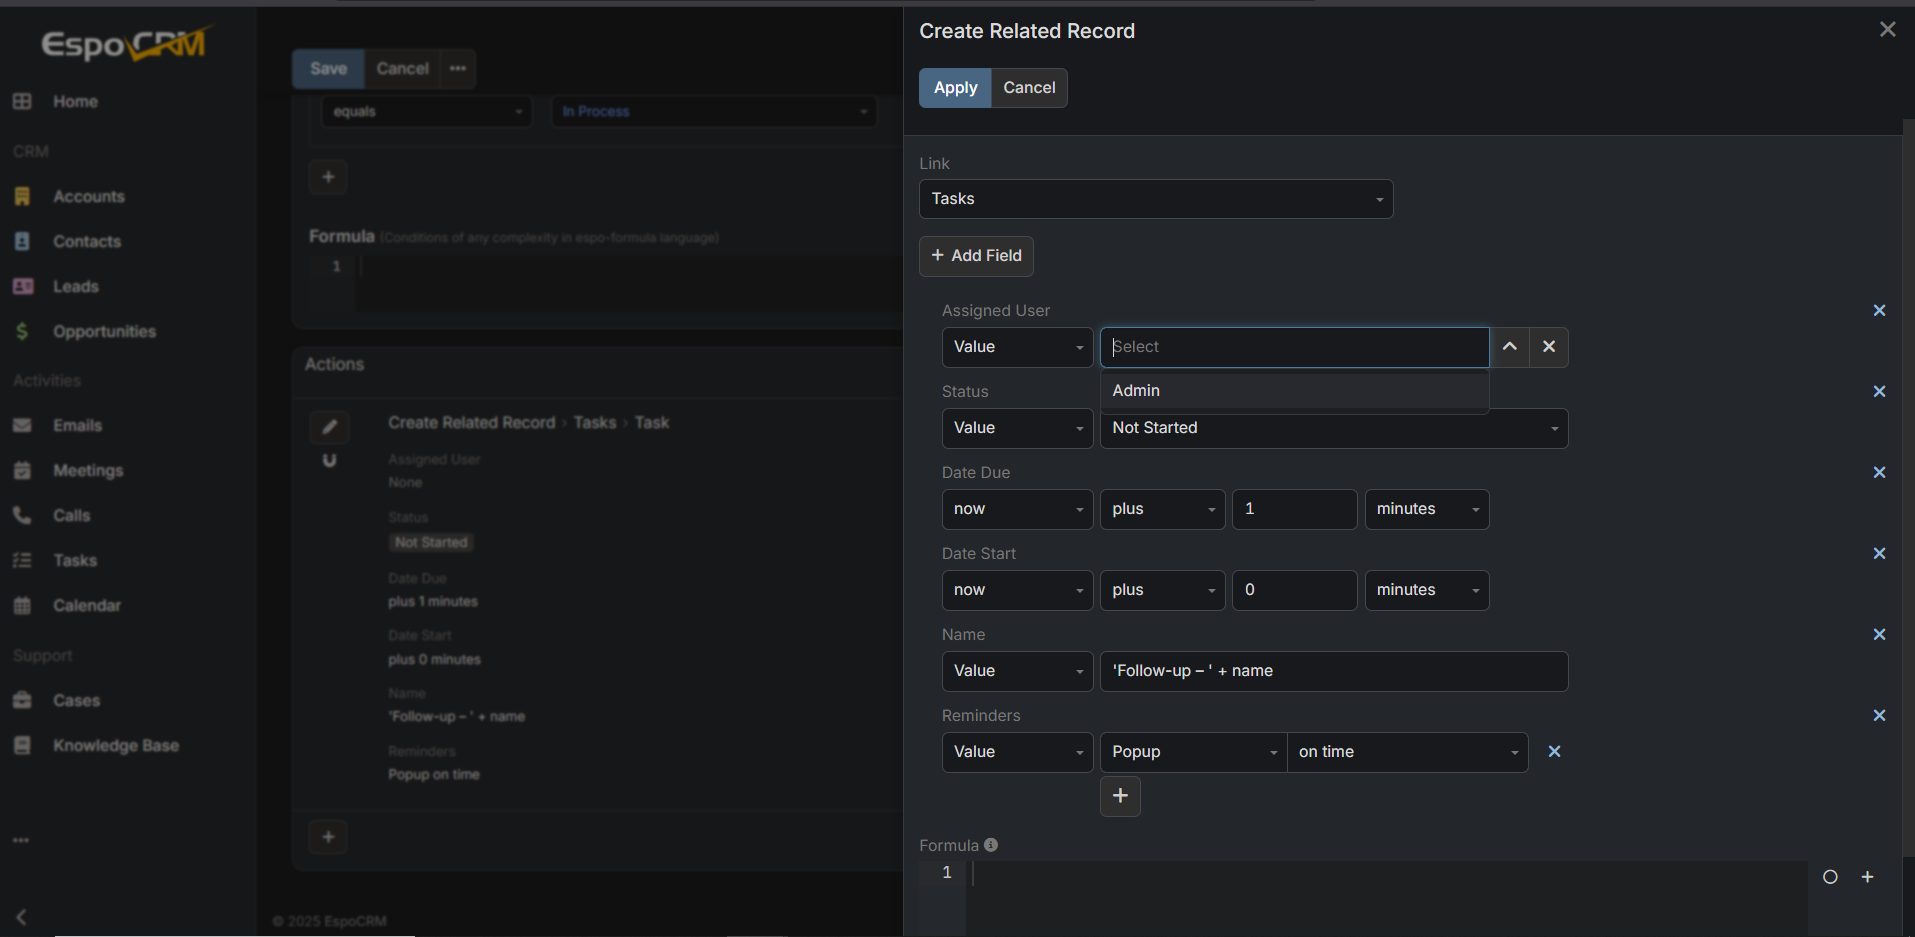The width and height of the screenshot is (1915, 937).
Task: Open the Popup reminder type dropdown
Action: pyautogui.click(x=1194, y=752)
